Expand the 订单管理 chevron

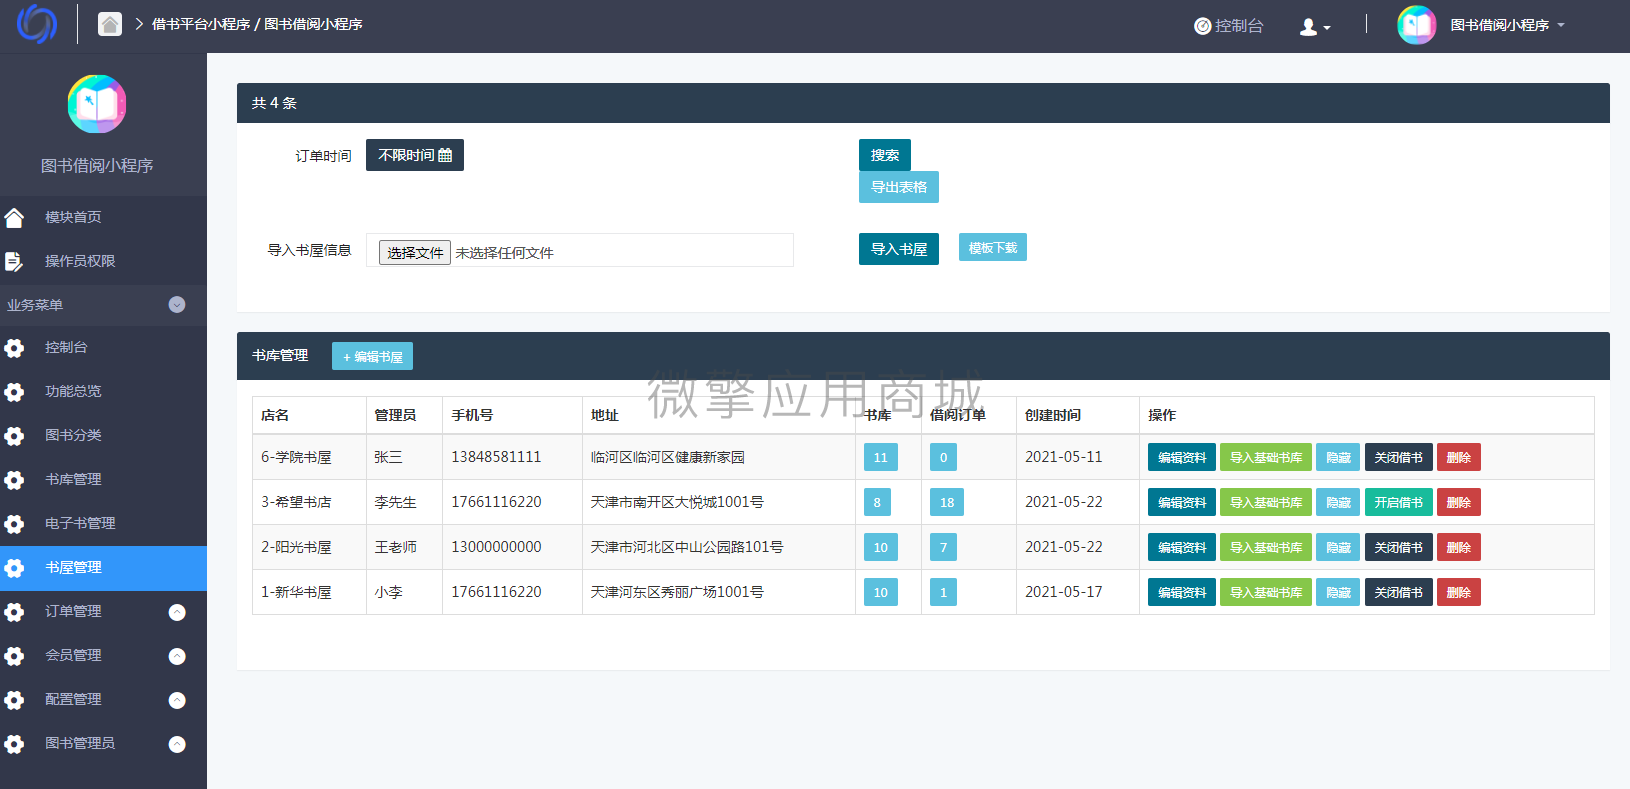177,612
